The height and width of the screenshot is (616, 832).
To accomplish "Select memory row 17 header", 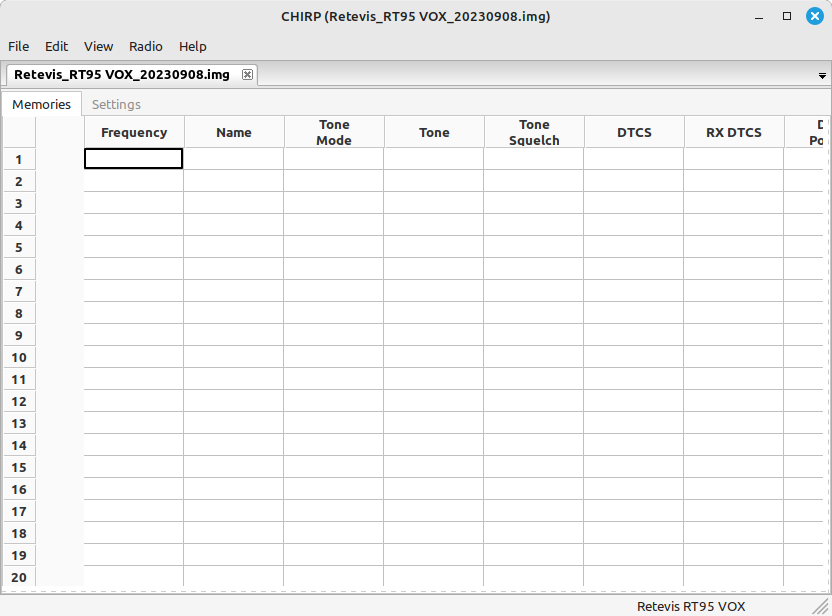I will click(x=19, y=511).
